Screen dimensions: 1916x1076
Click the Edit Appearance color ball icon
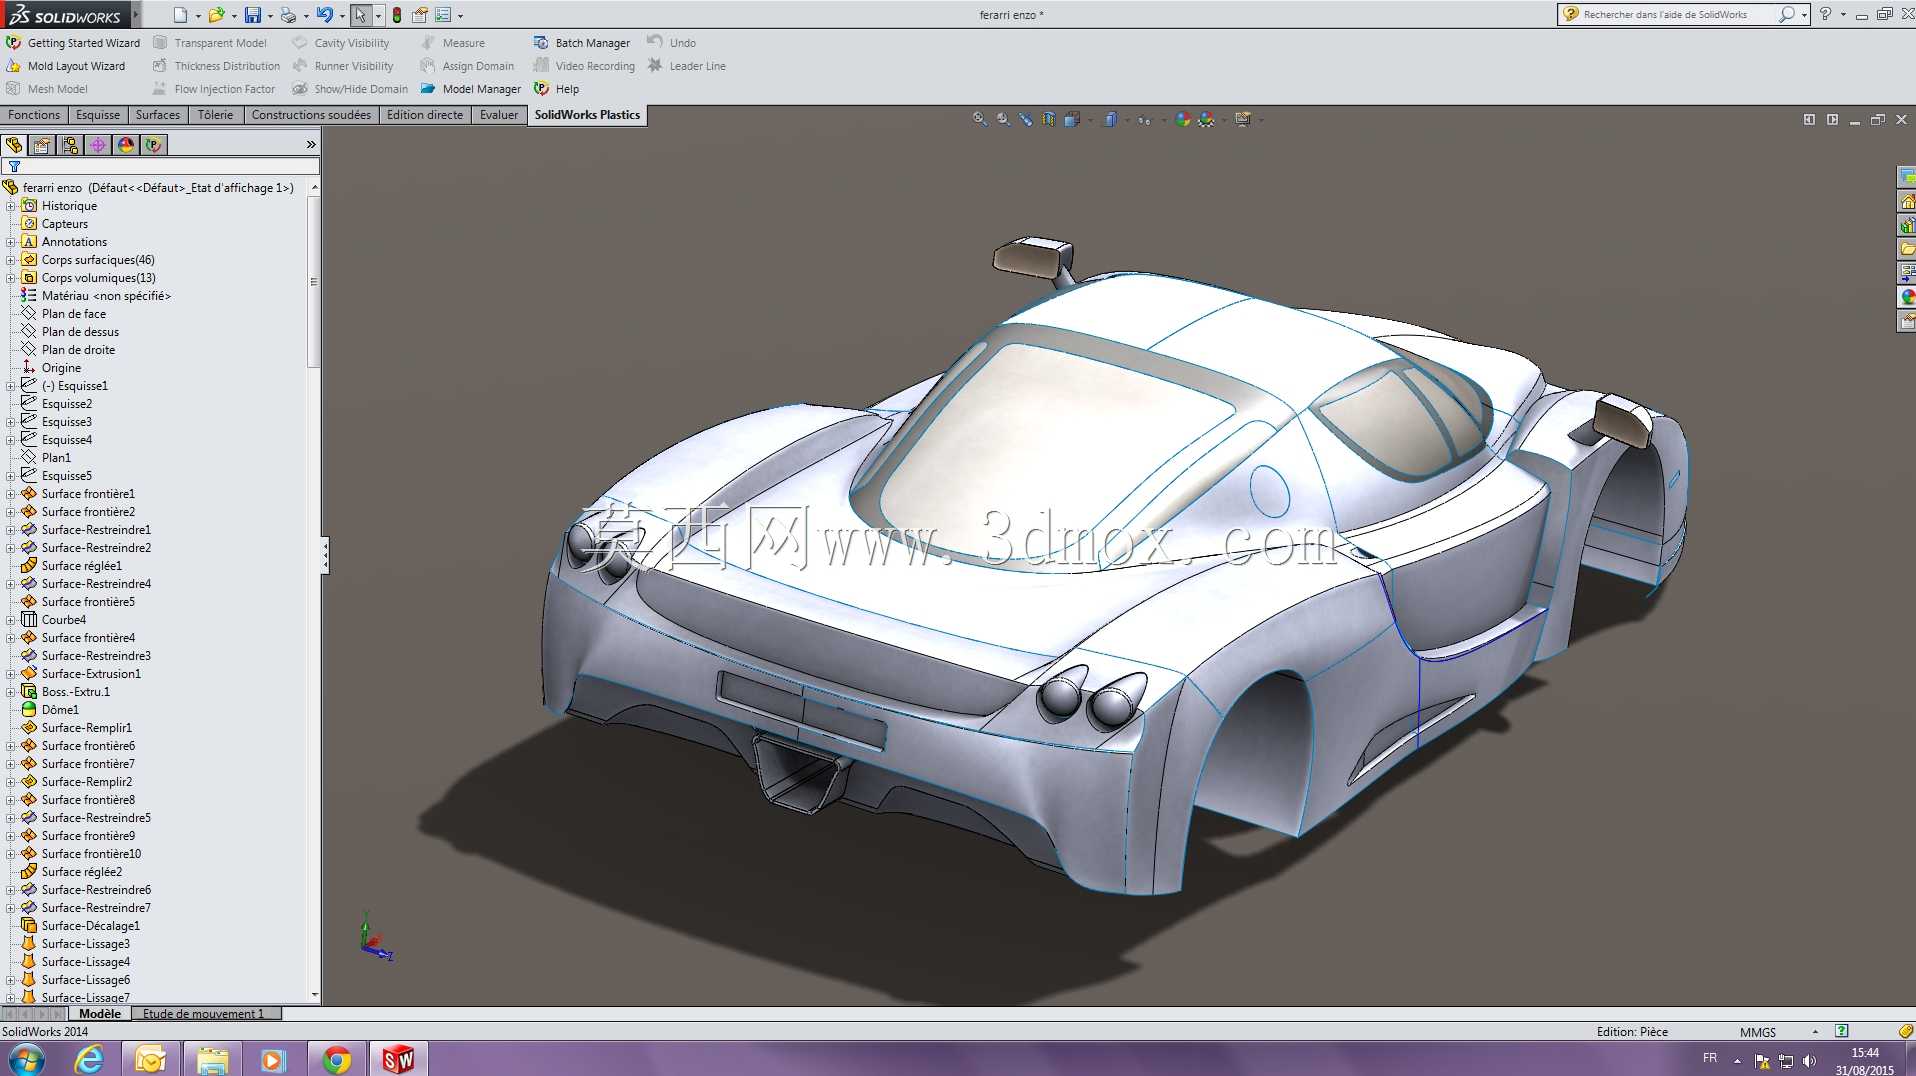[x=1183, y=119]
